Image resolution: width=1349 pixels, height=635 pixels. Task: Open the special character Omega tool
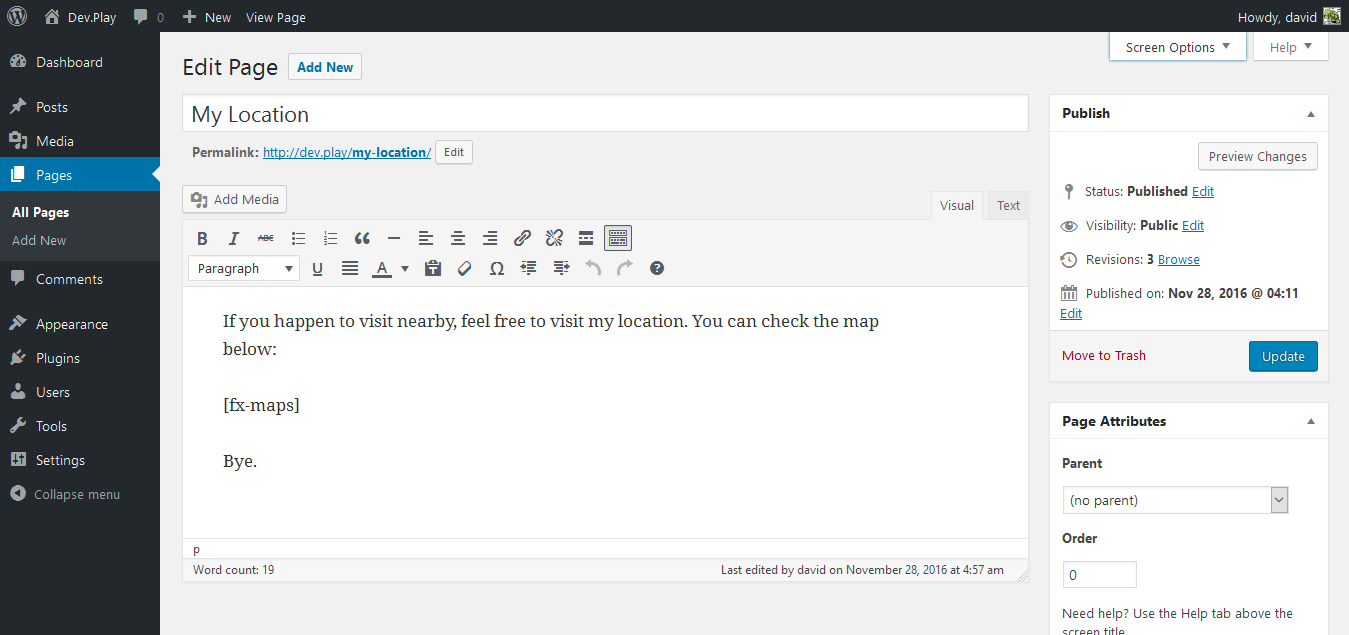pos(497,268)
